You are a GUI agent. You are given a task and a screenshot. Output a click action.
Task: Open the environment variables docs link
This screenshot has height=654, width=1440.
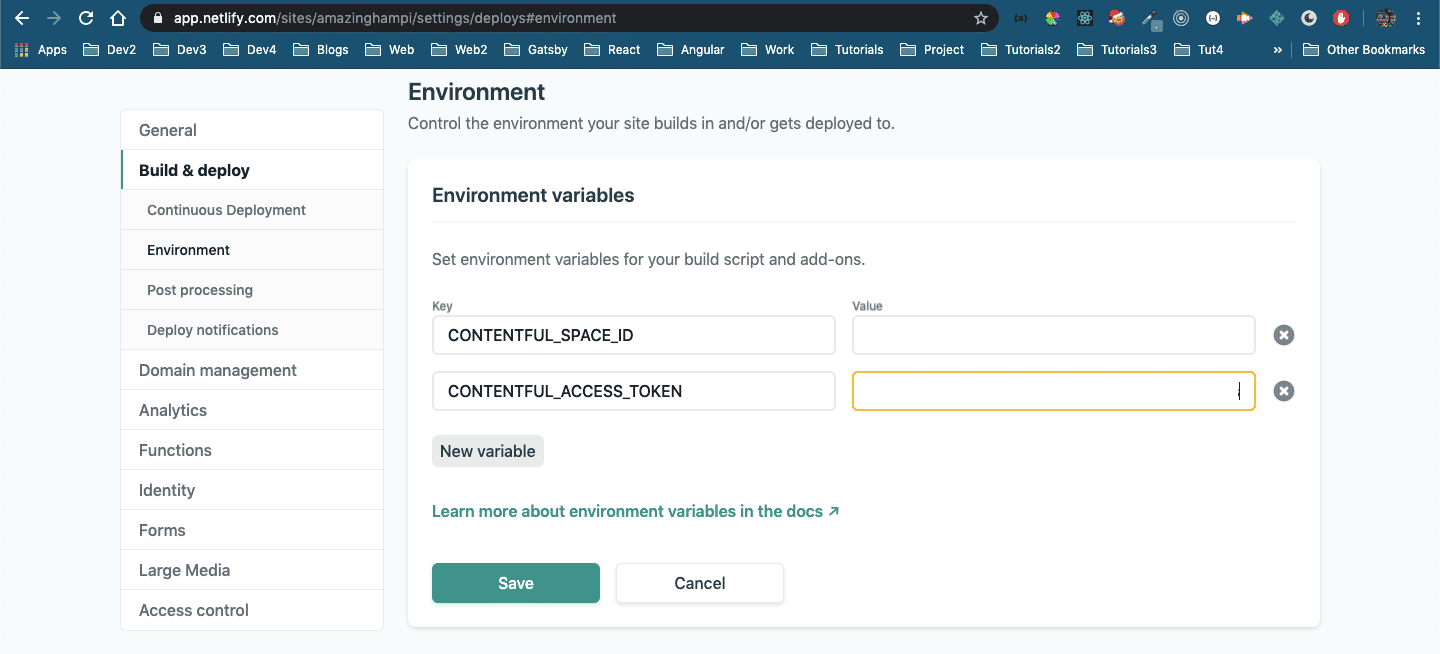pos(636,511)
